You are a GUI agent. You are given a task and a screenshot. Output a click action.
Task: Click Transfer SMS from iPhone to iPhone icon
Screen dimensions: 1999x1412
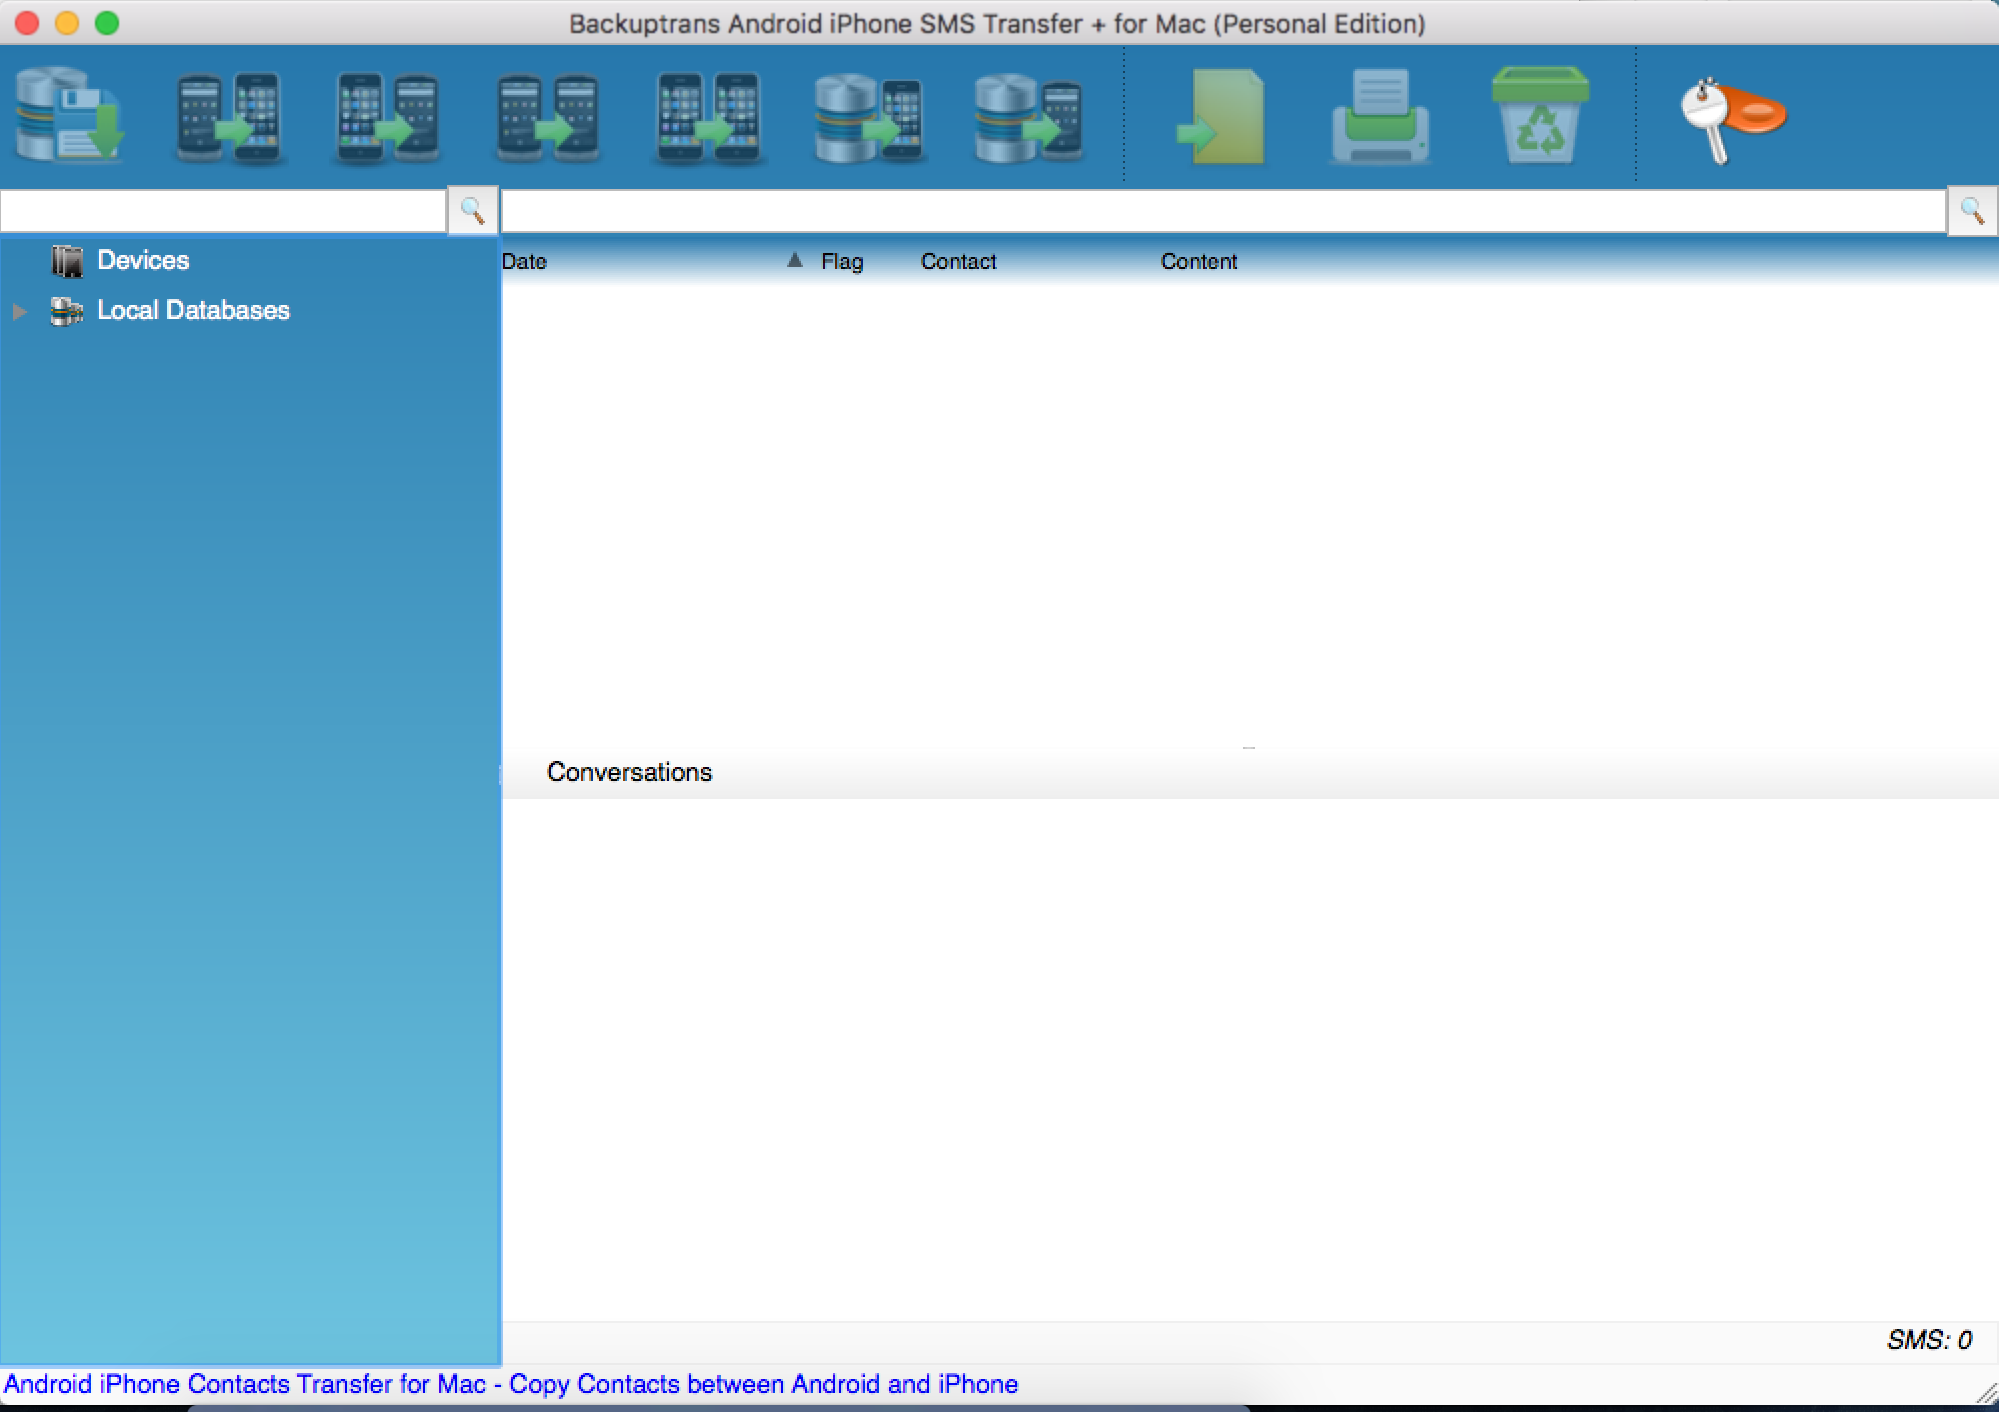(708, 117)
